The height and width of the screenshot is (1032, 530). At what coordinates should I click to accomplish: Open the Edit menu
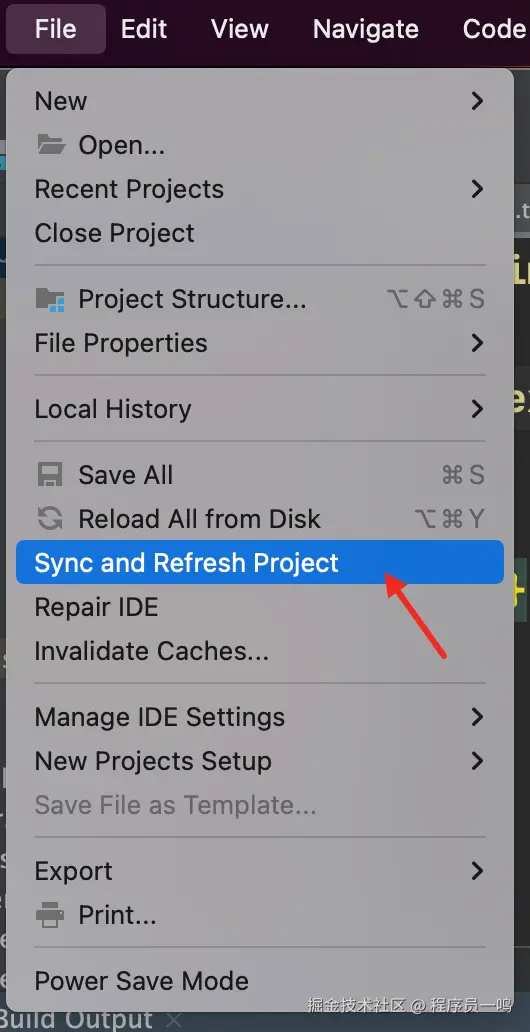144,29
